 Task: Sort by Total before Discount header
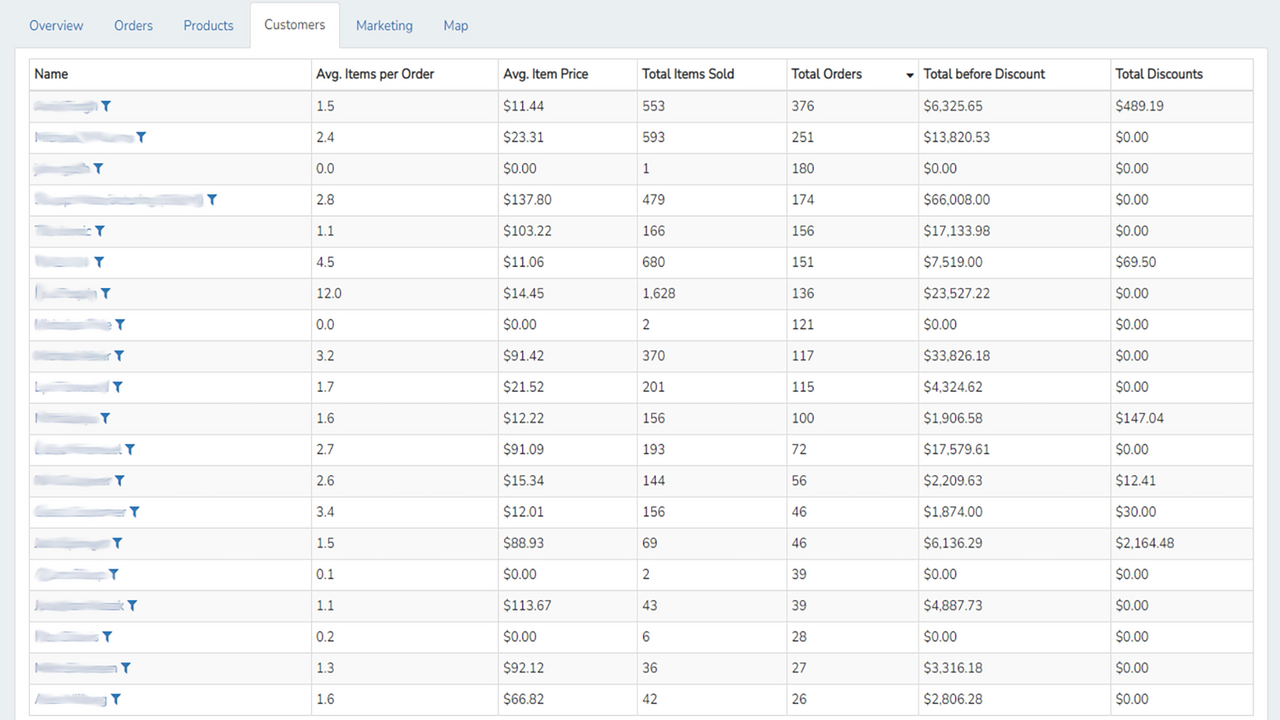pos(1014,74)
